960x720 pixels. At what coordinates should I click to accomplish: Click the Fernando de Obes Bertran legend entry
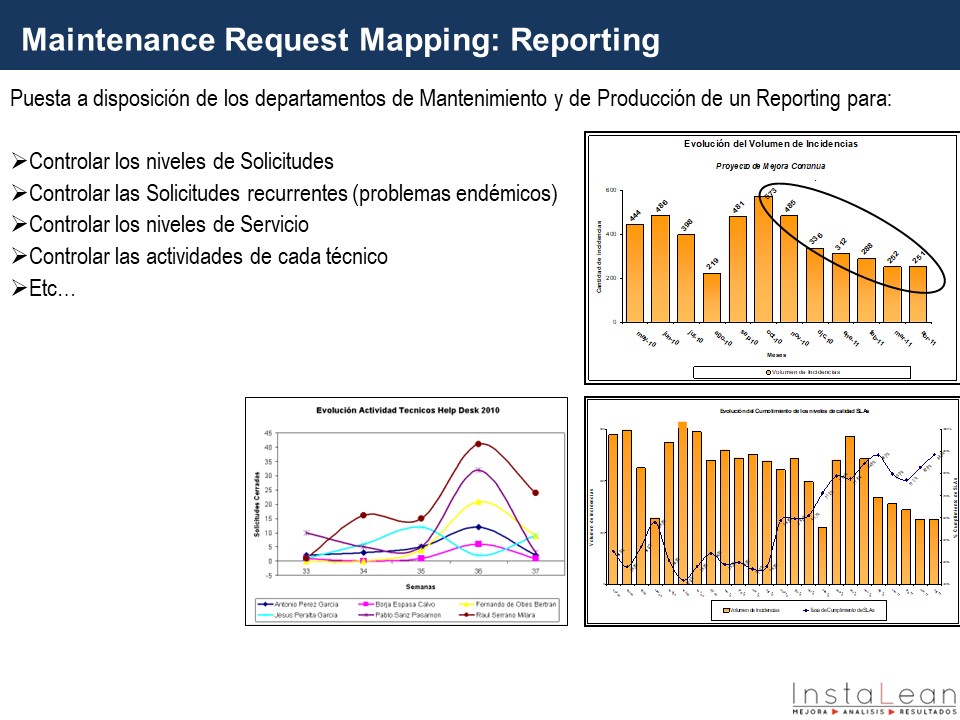(x=507, y=604)
